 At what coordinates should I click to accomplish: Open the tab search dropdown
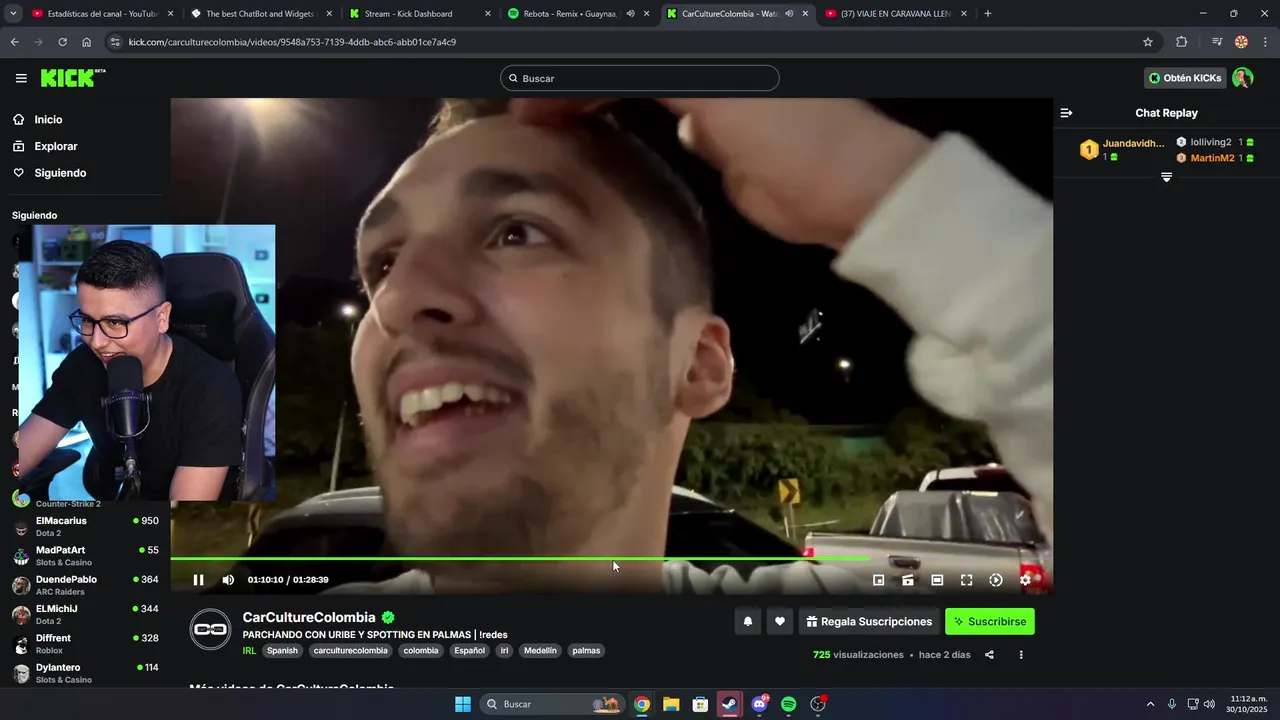pyautogui.click(x=13, y=14)
